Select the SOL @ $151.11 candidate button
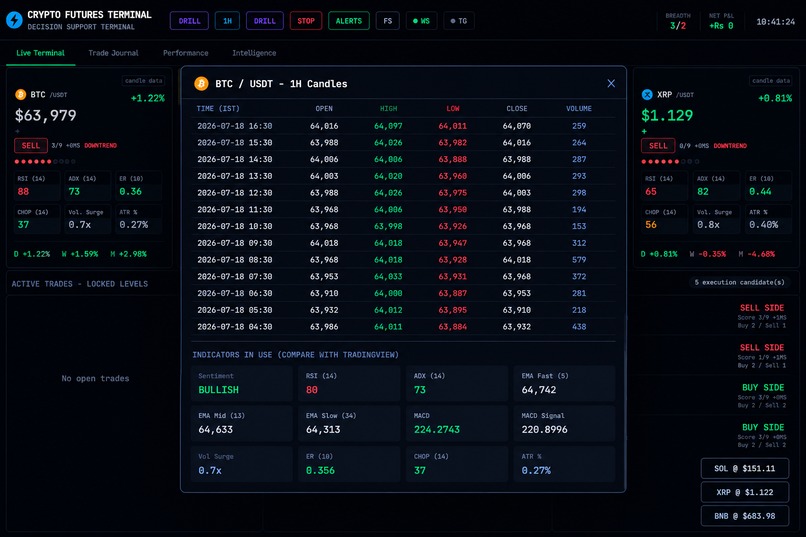This screenshot has width=806, height=537. coord(744,469)
